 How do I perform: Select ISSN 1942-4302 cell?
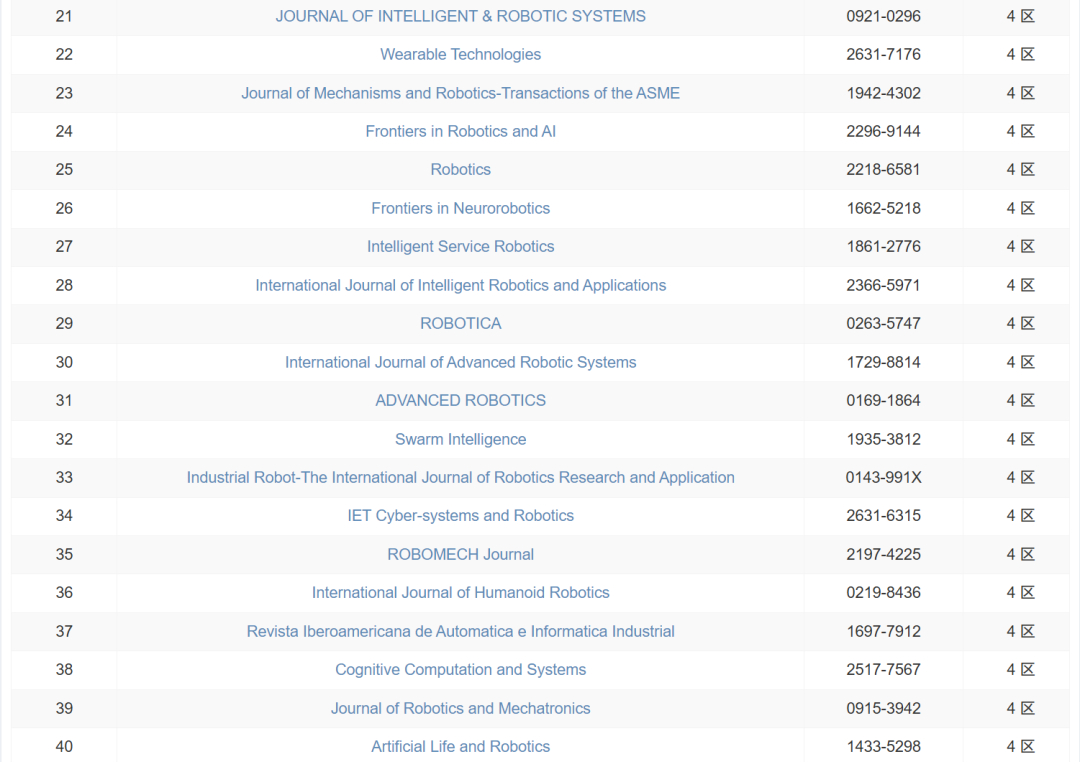(883, 93)
